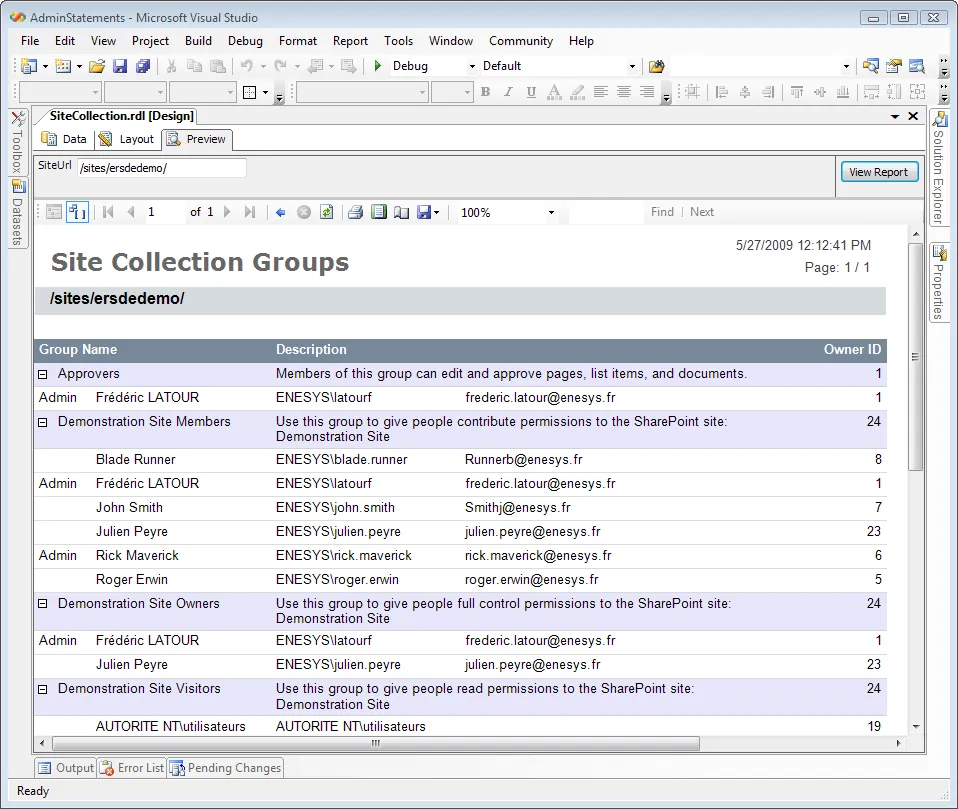Screen dimensions: 958x809
Task: Collapse the Approvers group row
Action: pyautogui.click(x=41, y=373)
